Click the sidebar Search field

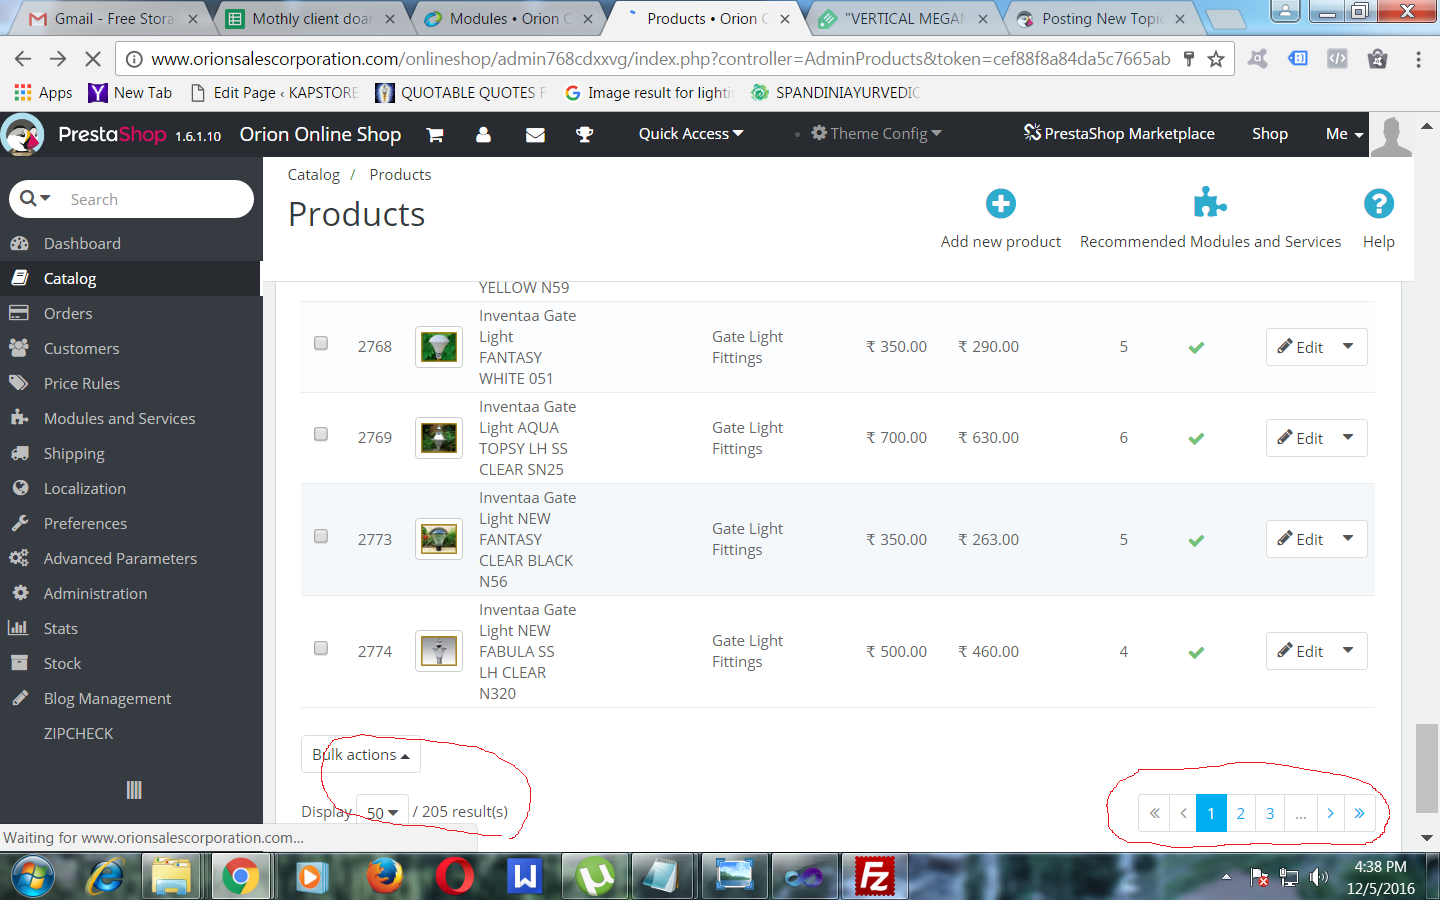(x=131, y=199)
